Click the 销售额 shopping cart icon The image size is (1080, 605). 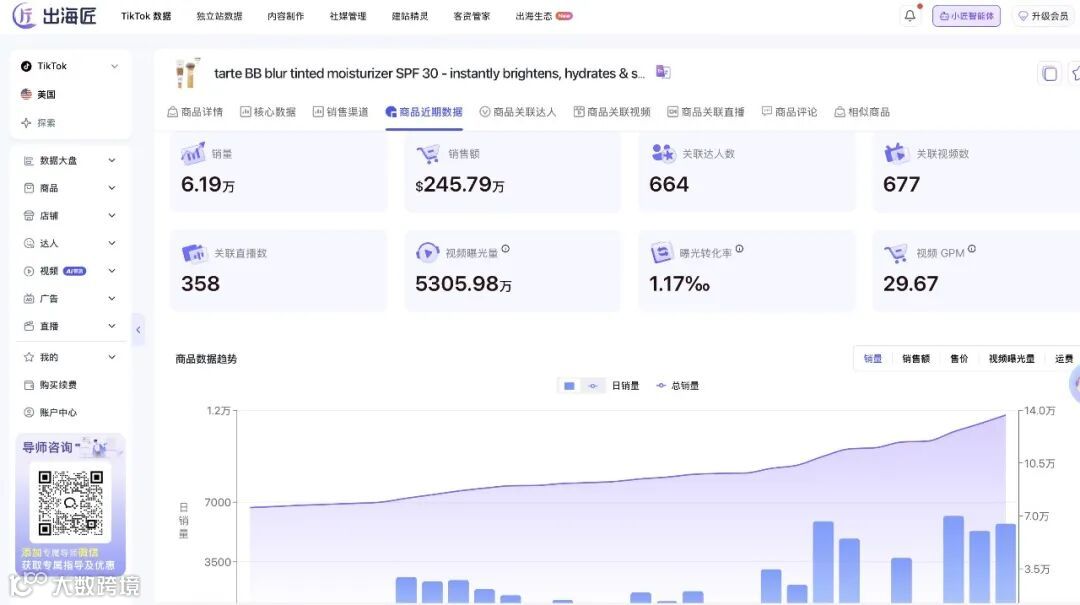pos(428,154)
